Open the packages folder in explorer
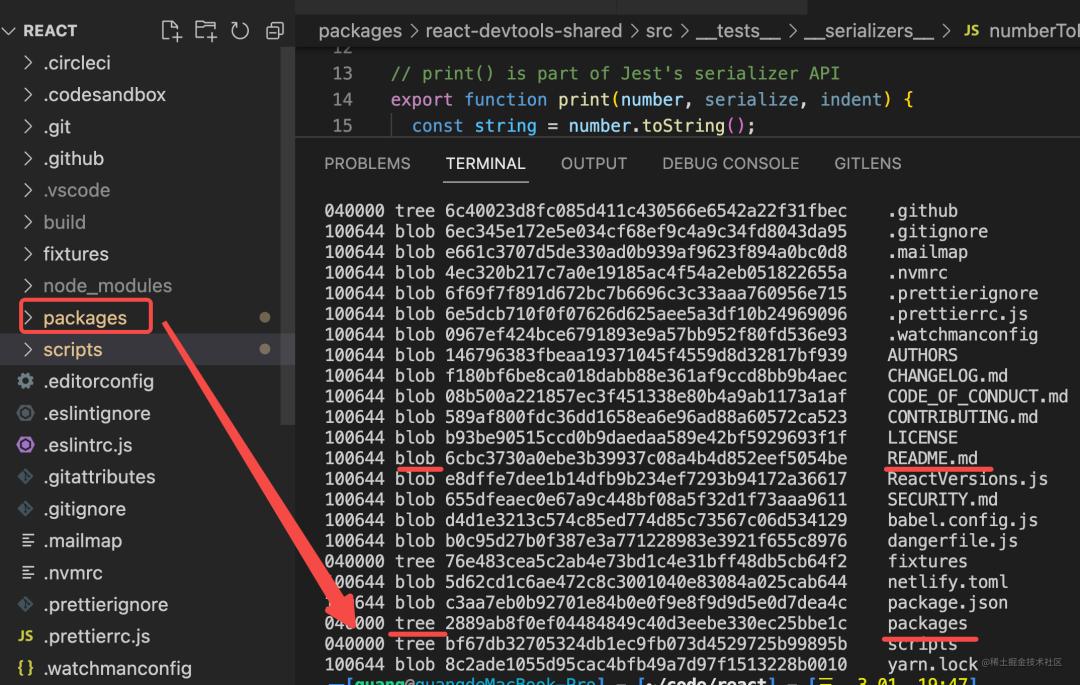Viewport: 1080px width, 685px height. [85, 318]
